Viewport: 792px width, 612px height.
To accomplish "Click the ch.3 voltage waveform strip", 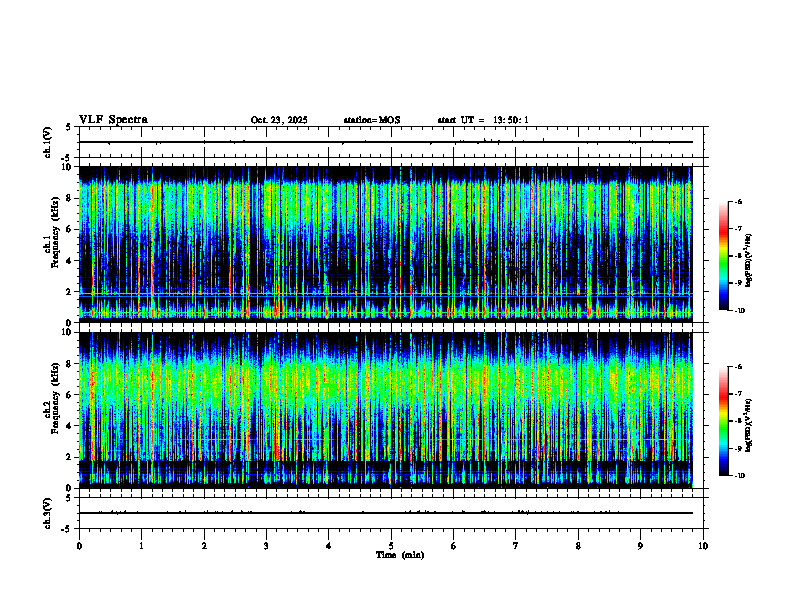I will point(391,513).
